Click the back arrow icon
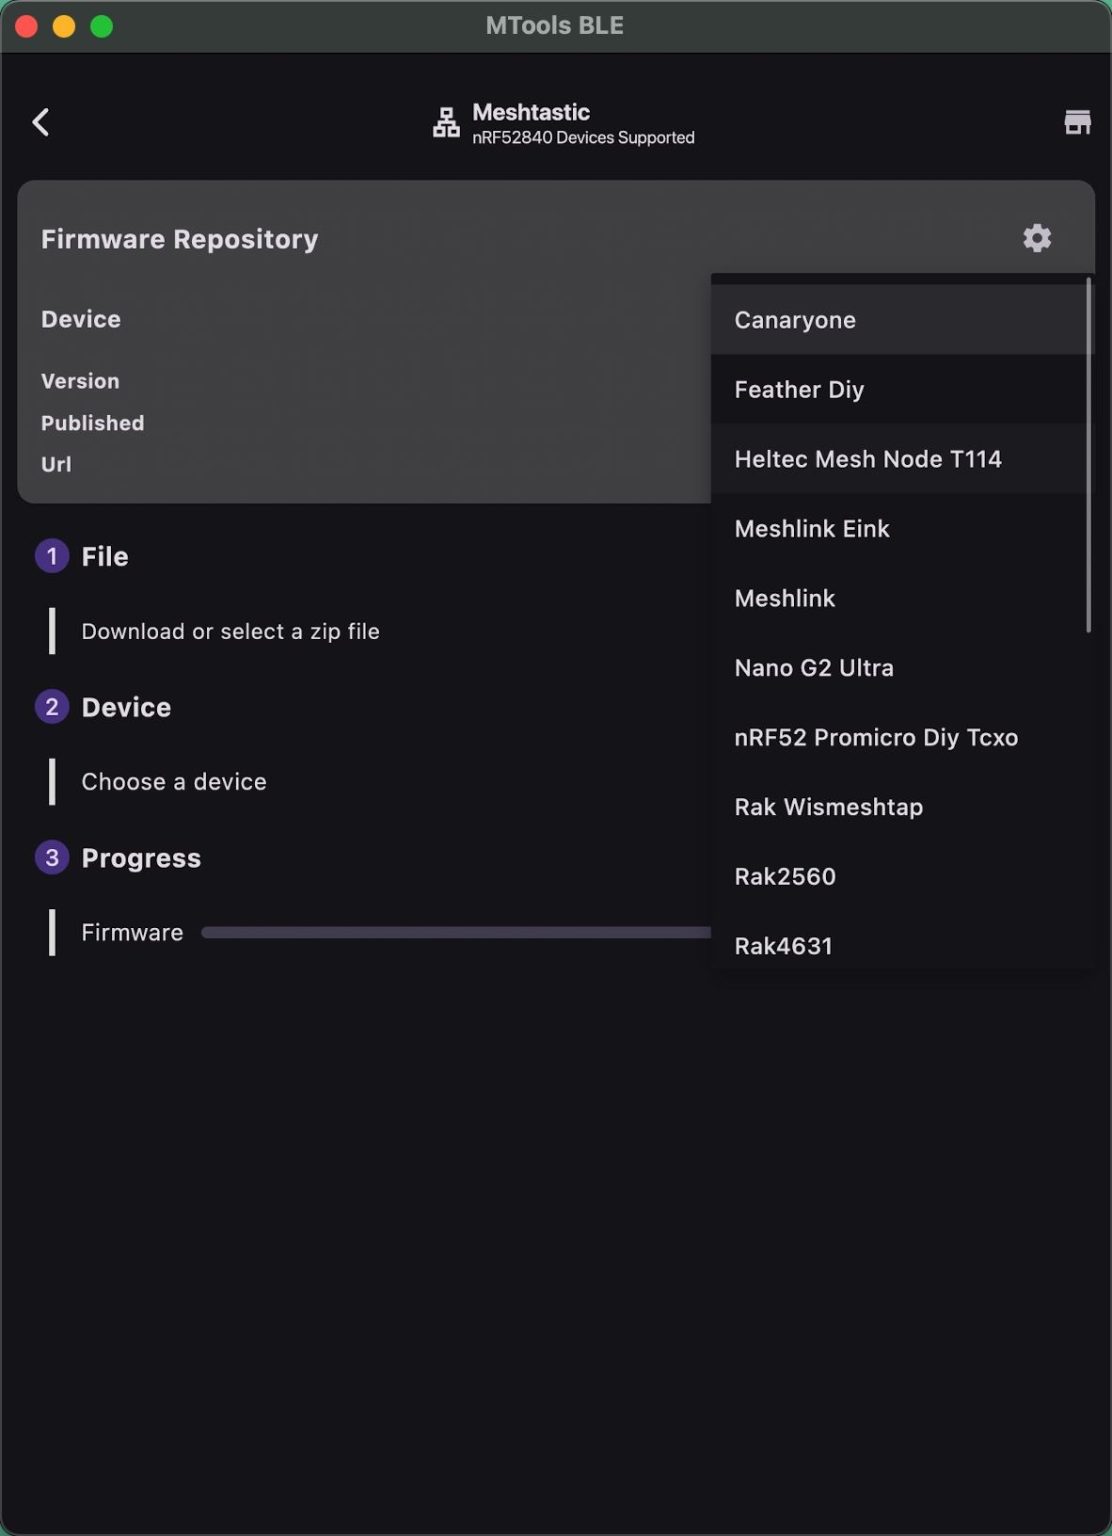 [41, 122]
